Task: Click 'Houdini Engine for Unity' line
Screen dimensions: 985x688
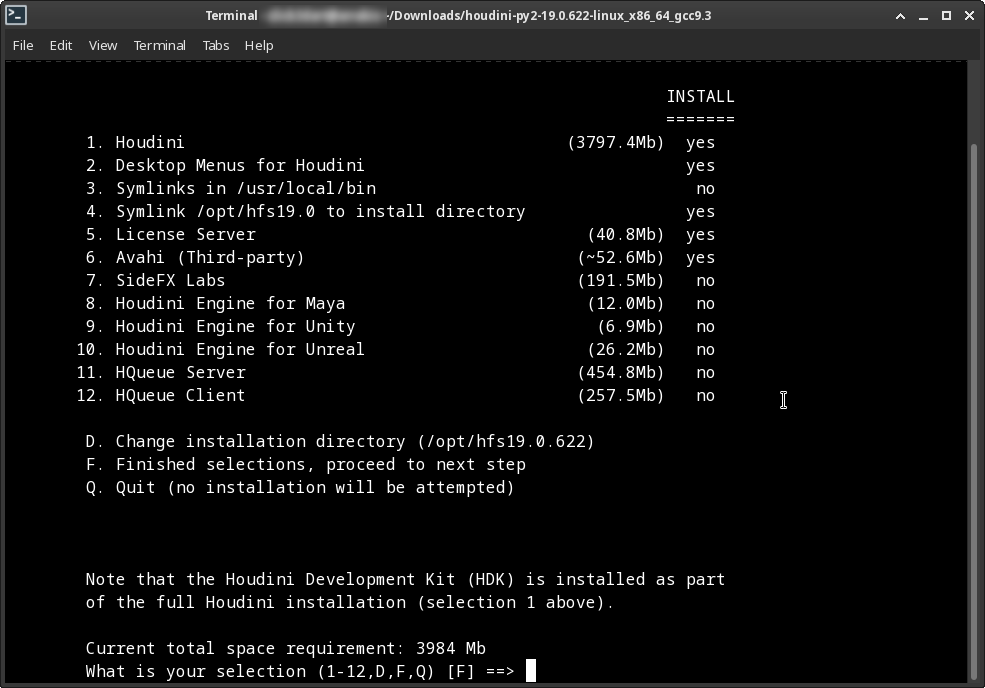Action: coord(401,326)
